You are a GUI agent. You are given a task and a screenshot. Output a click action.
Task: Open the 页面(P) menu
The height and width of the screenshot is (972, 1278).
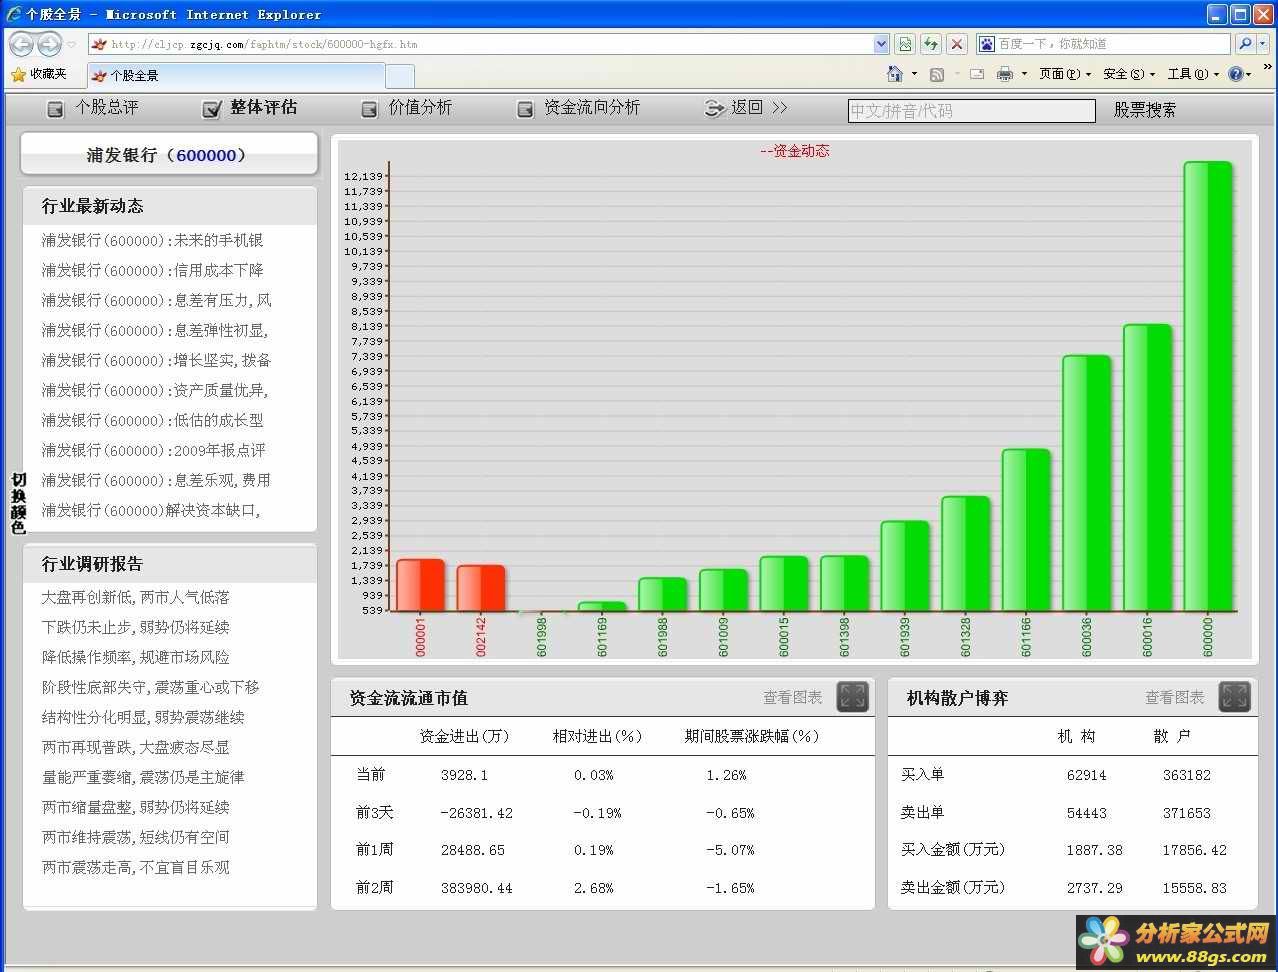click(x=1064, y=74)
